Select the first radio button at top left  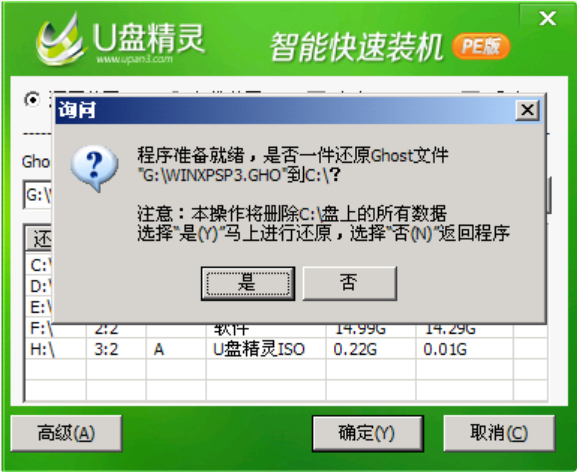coord(33,100)
